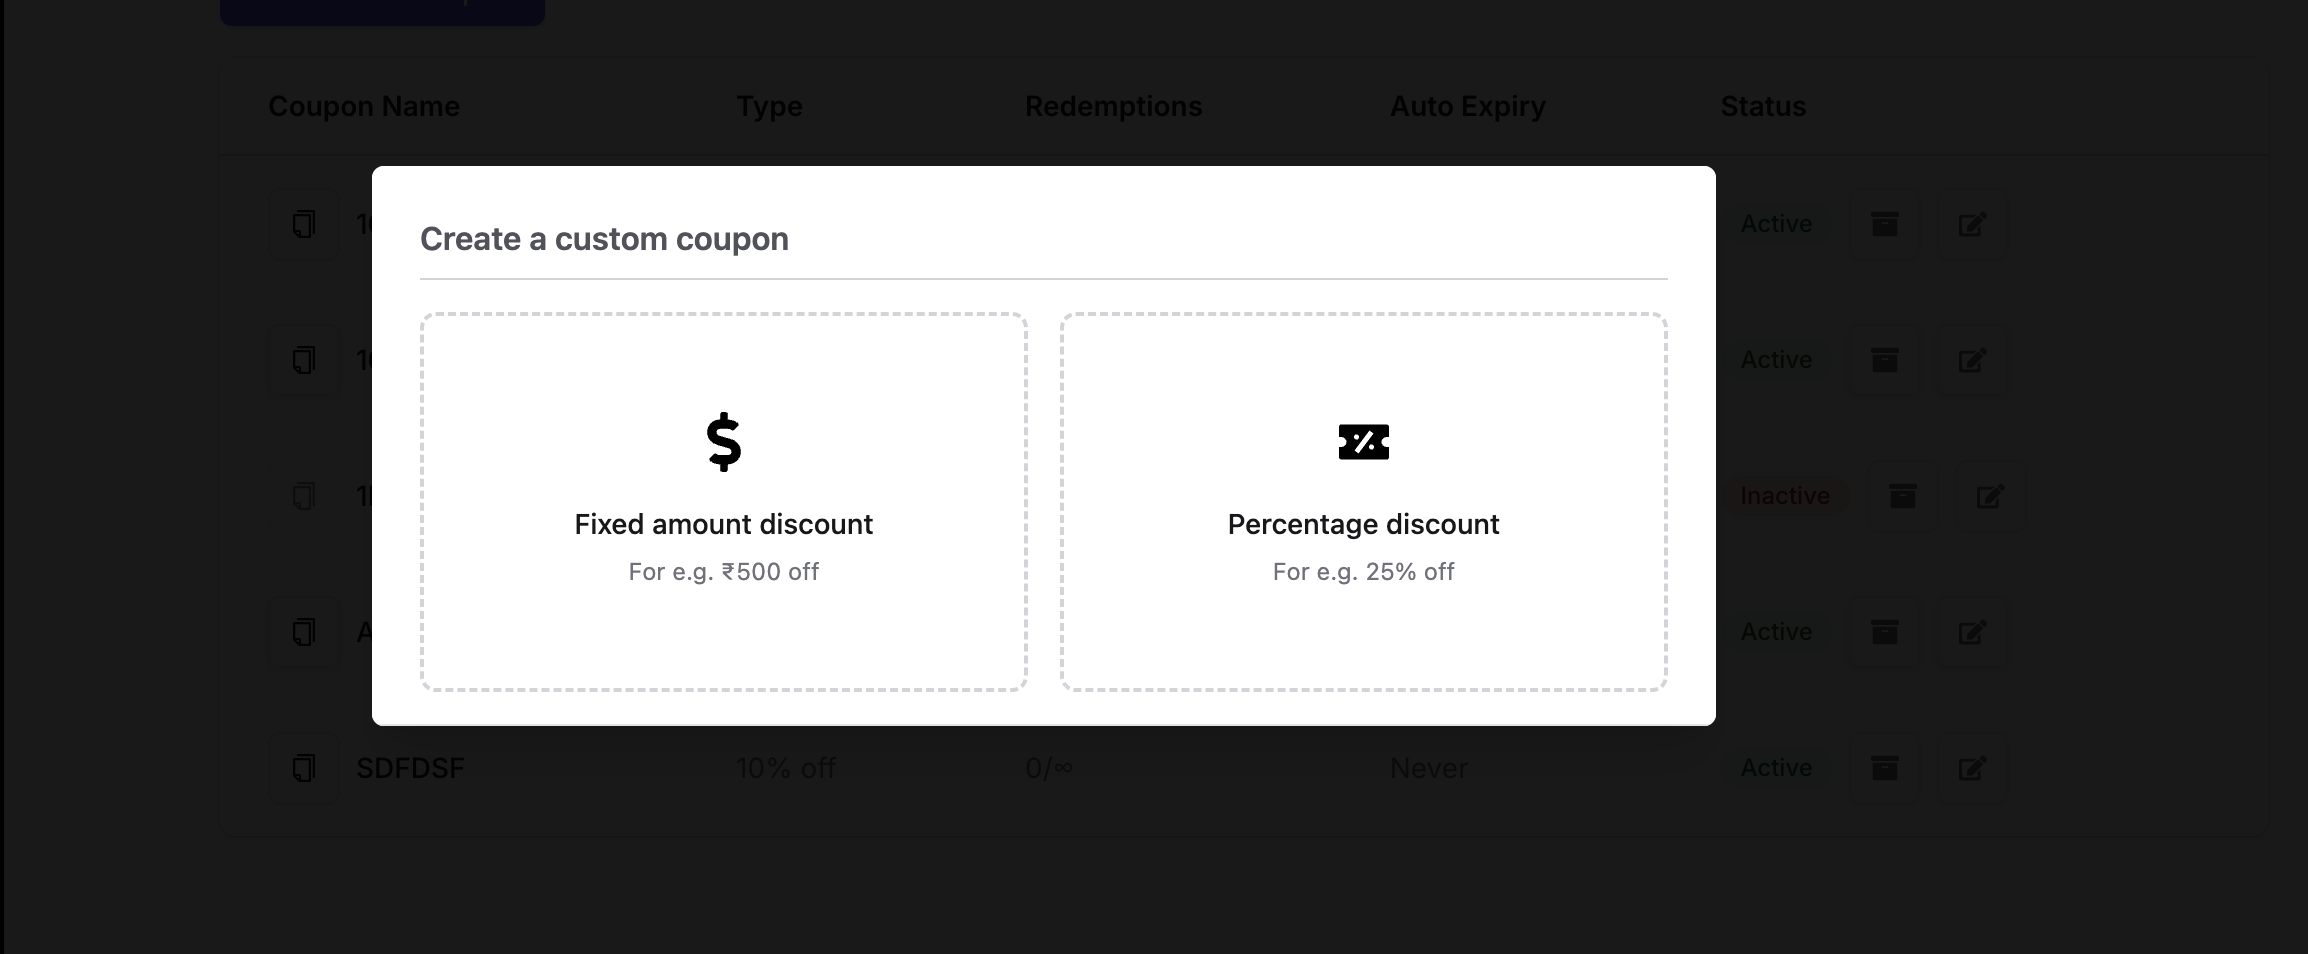
Task: Click the dollar sign icon in the modal
Action: coord(723,443)
